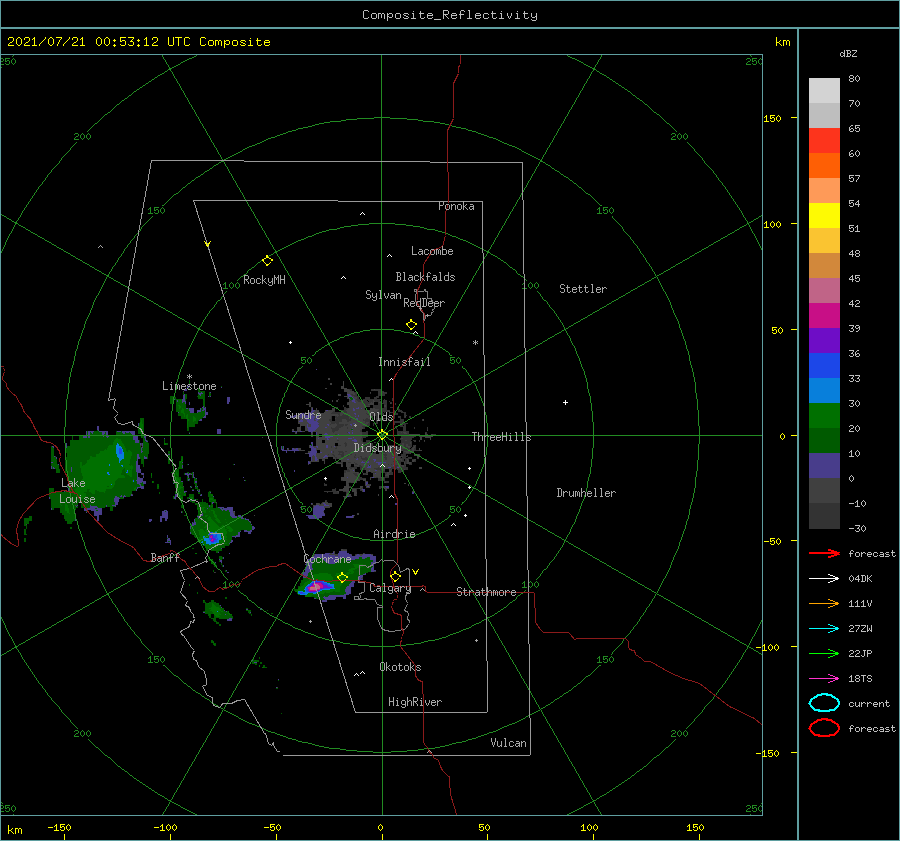Image resolution: width=900 pixels, height=841 pixels.
Task: Click the white 04DK arrow legend icon
Action: pyautogui.click(x=824, y=579)
